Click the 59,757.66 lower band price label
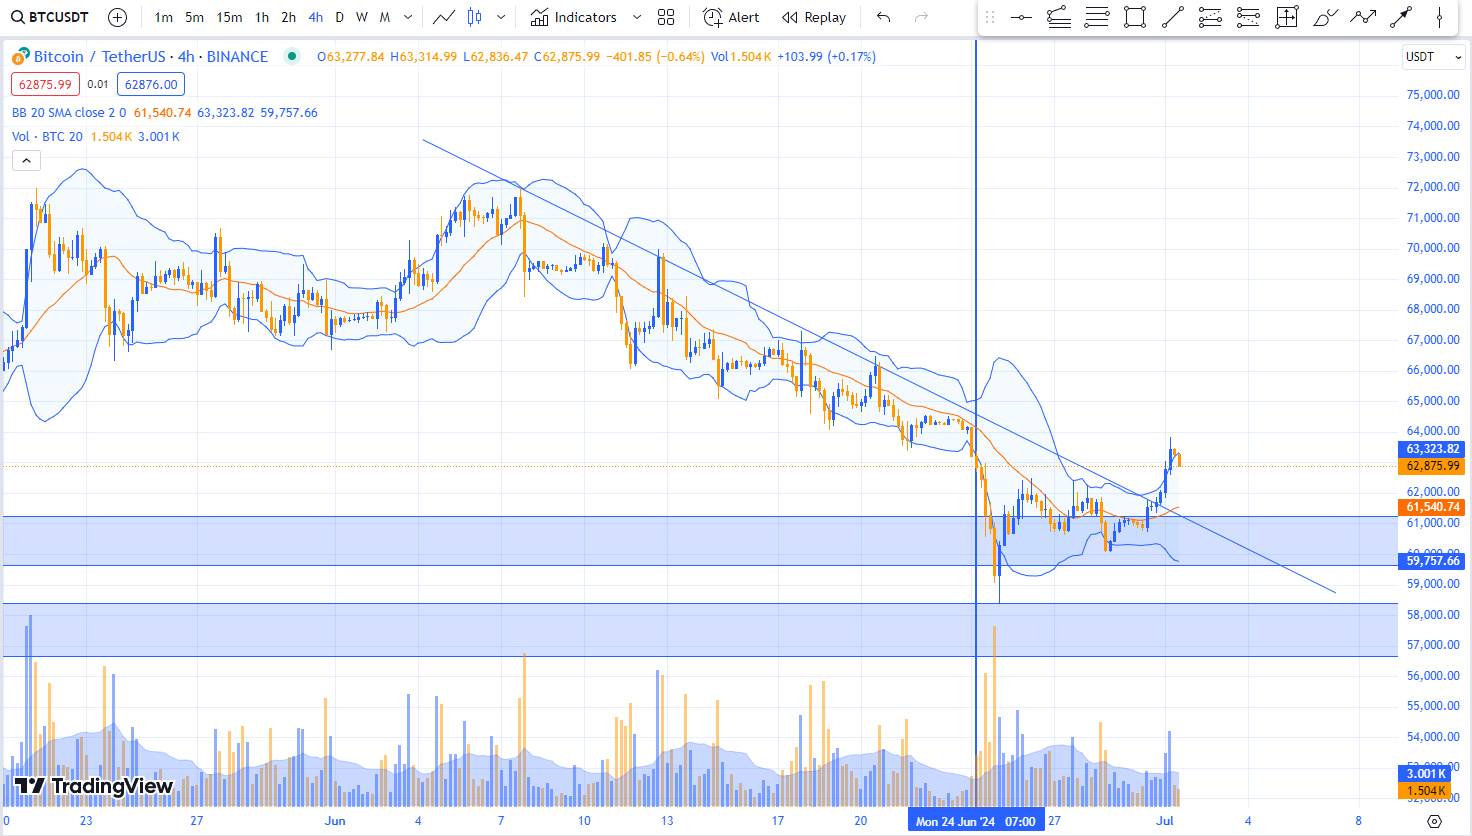 (1432, 561)
